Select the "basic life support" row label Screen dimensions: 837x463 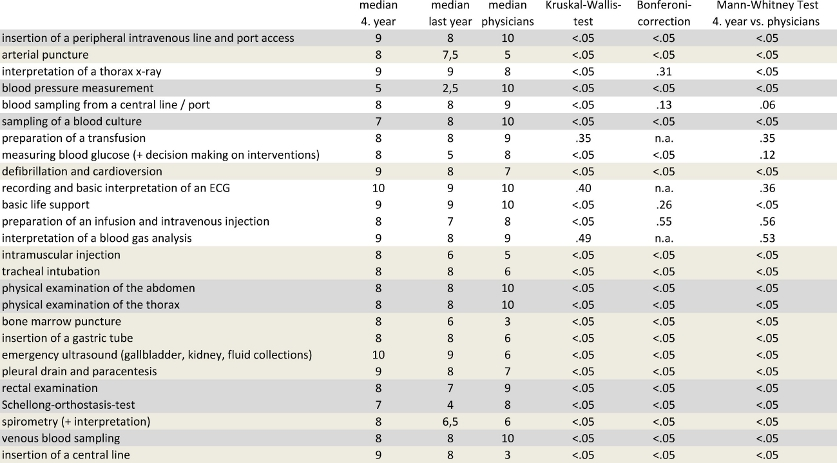(x=45, y=203)
